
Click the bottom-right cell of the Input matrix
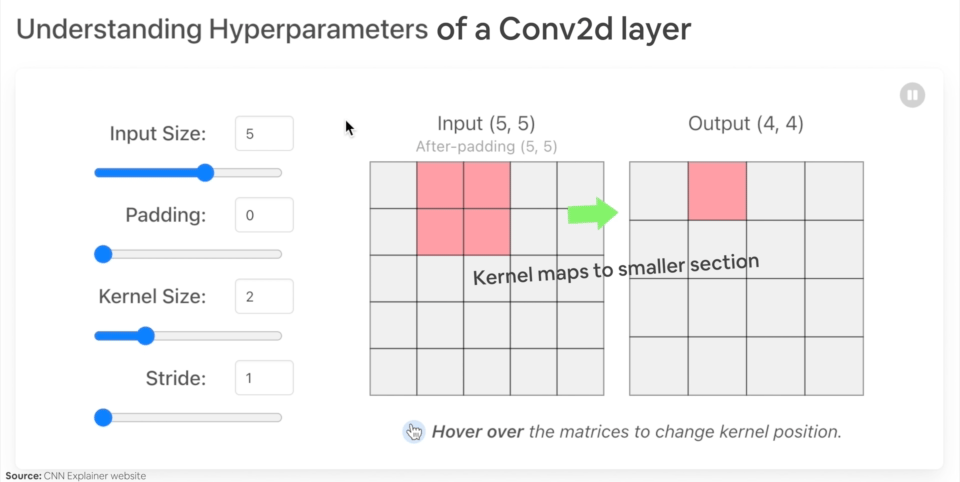[580, 372]
